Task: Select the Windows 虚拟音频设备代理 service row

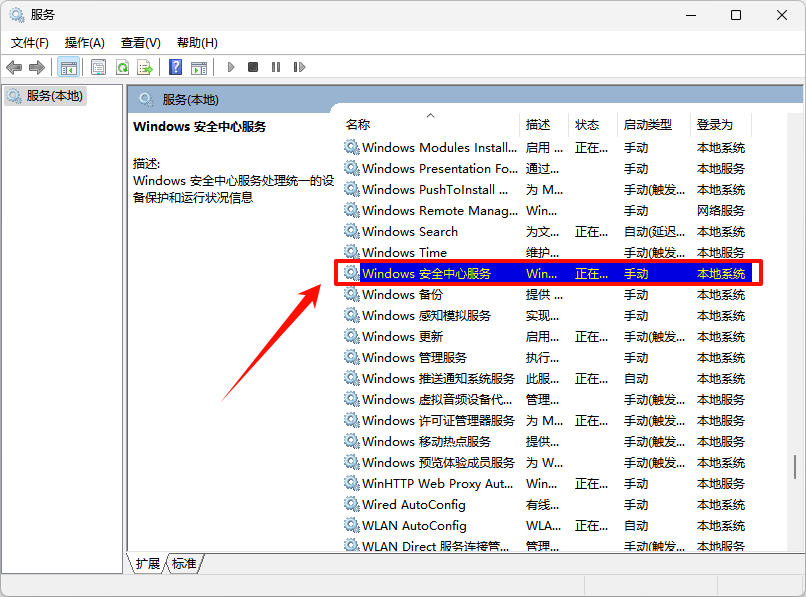Action: (547, 400)
